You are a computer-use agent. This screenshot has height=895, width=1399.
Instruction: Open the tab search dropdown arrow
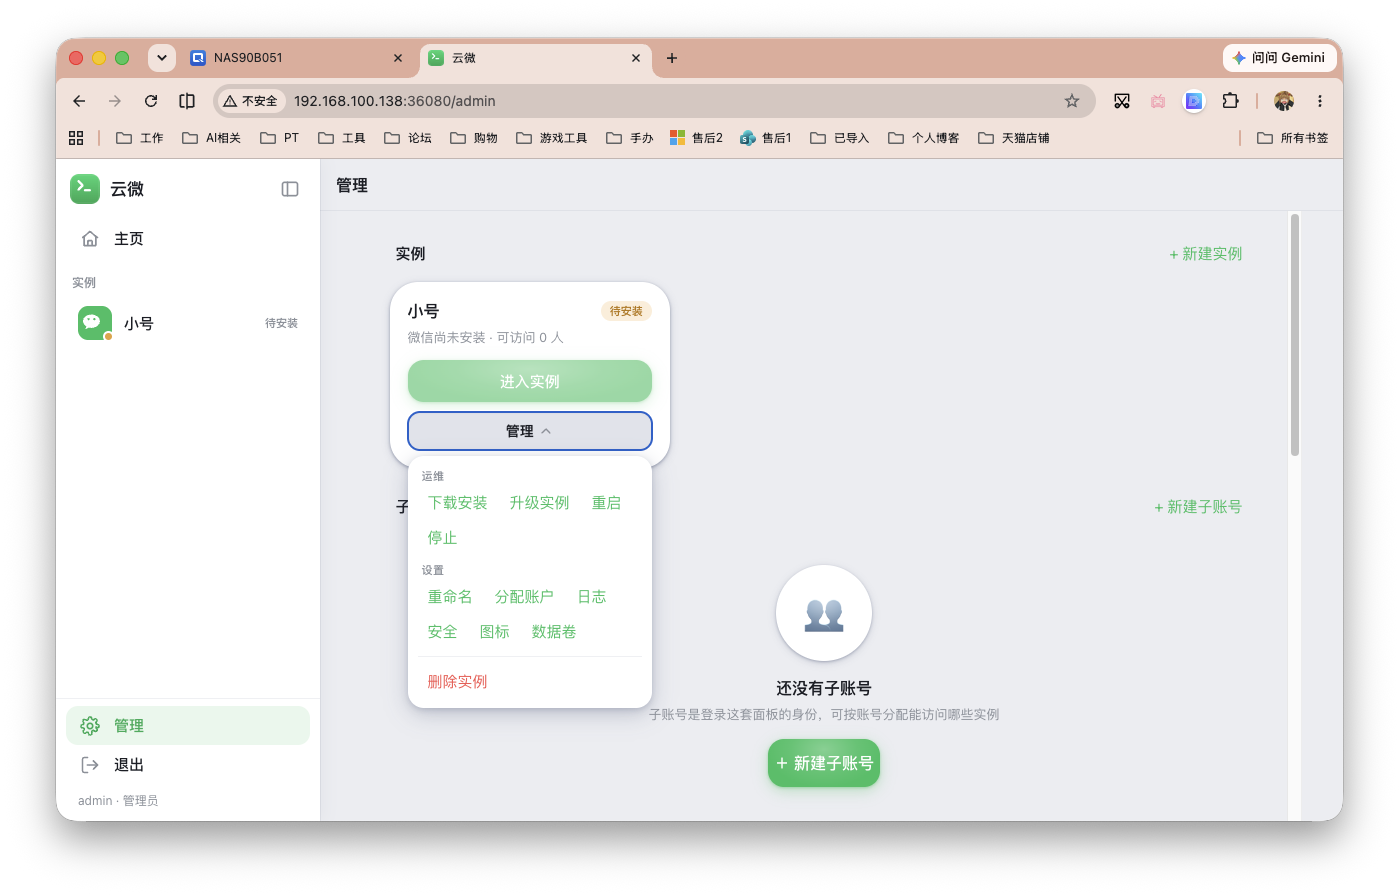(x=162, y=58)
